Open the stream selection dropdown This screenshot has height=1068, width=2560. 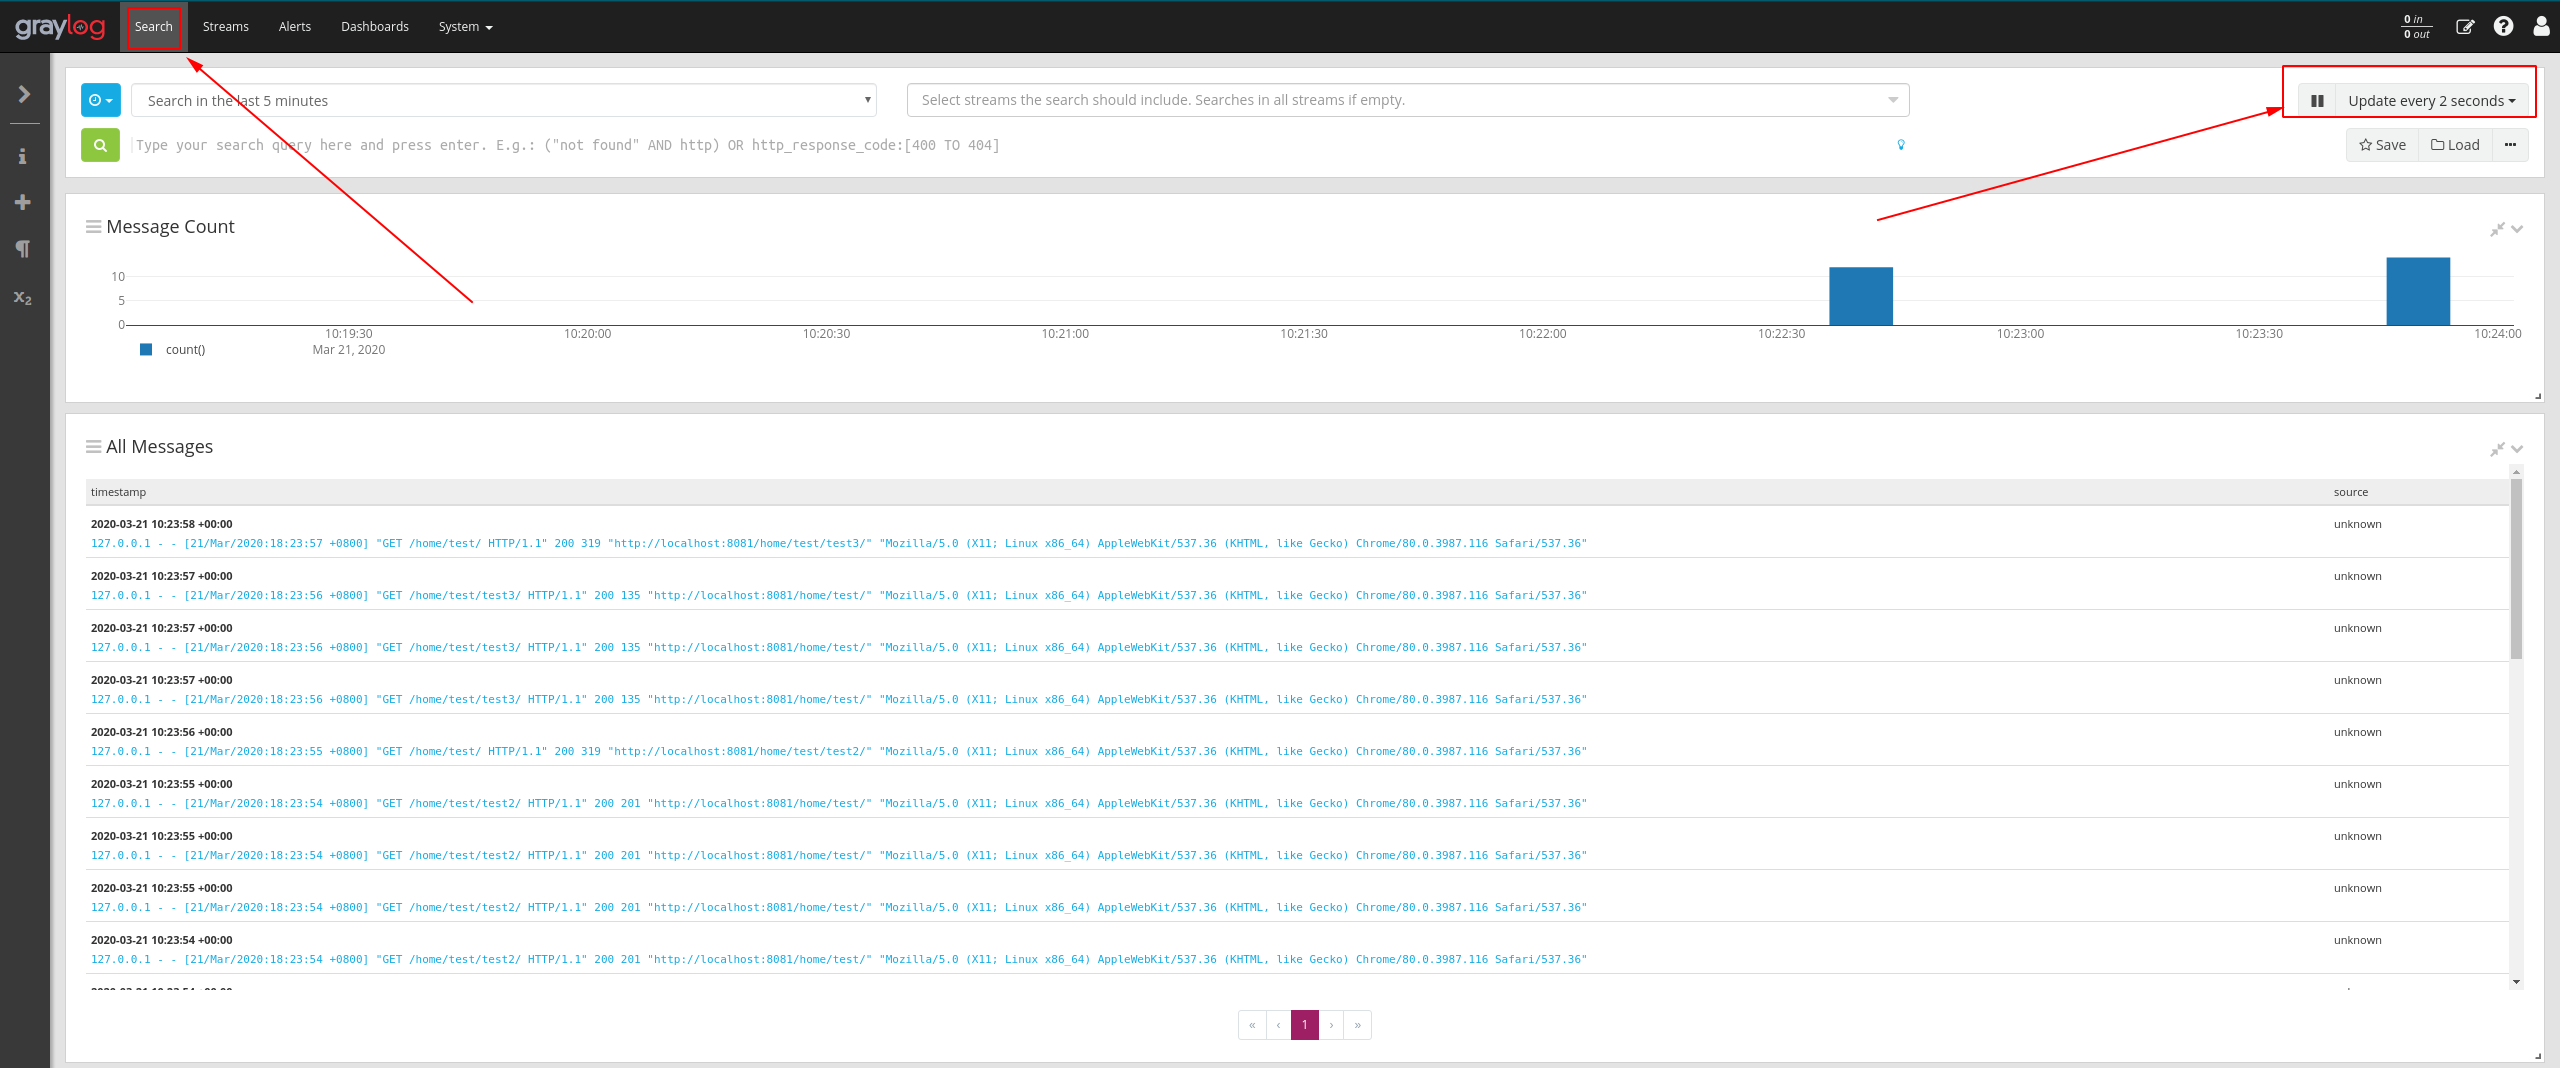[1400, 99]
